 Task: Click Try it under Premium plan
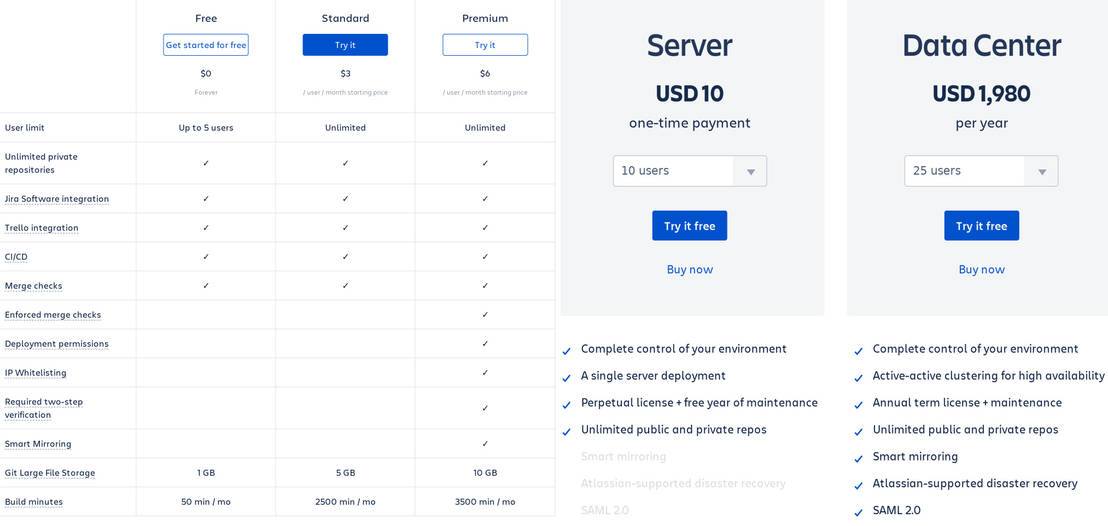[x=485, y=45]
